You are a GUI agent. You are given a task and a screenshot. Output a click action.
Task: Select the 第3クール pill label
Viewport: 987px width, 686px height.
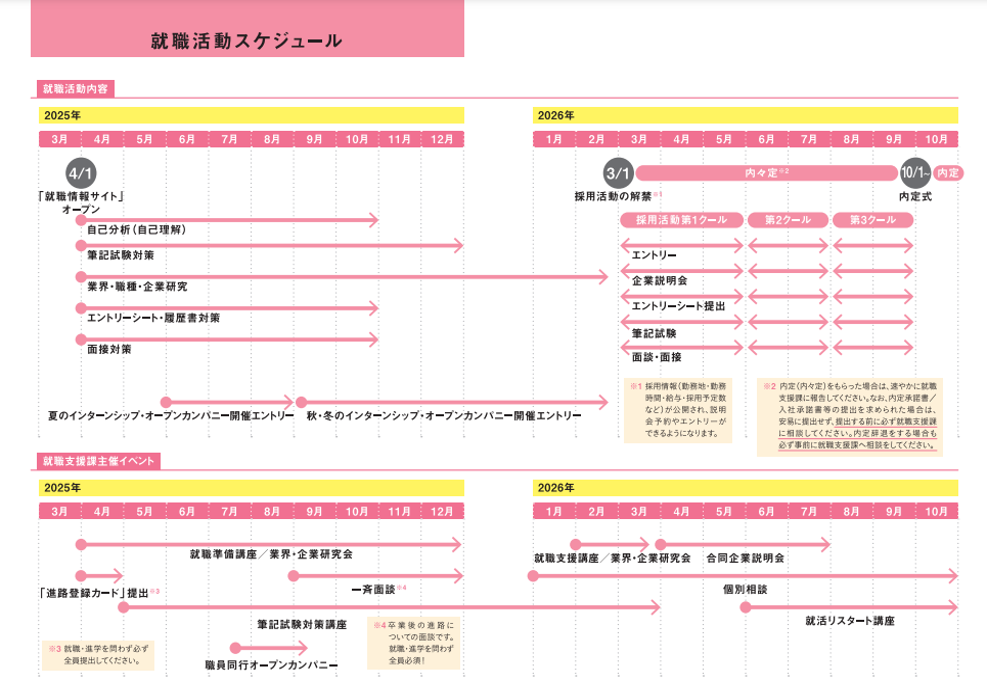click(x=872, y=220)
